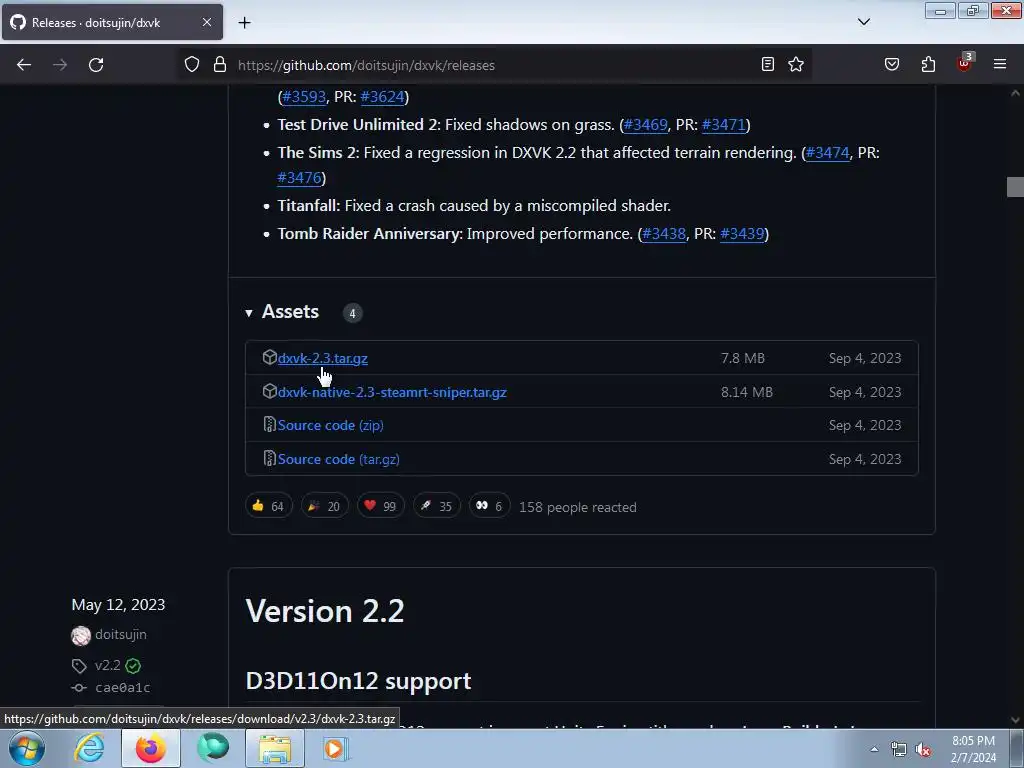Click the thumbs up reaction with 64

click(x=268, y=506)
